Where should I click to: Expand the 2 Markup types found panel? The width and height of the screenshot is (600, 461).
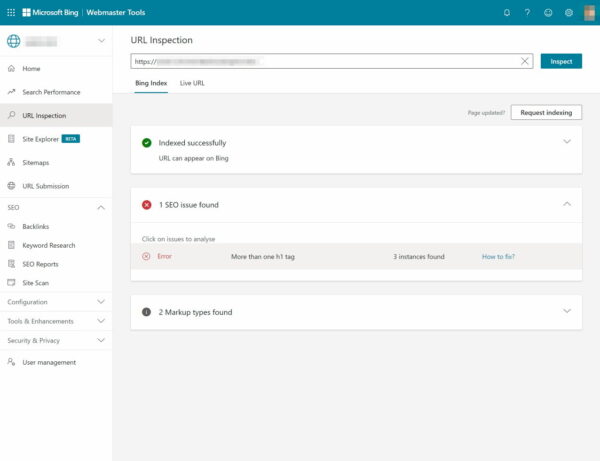(567, 311)
